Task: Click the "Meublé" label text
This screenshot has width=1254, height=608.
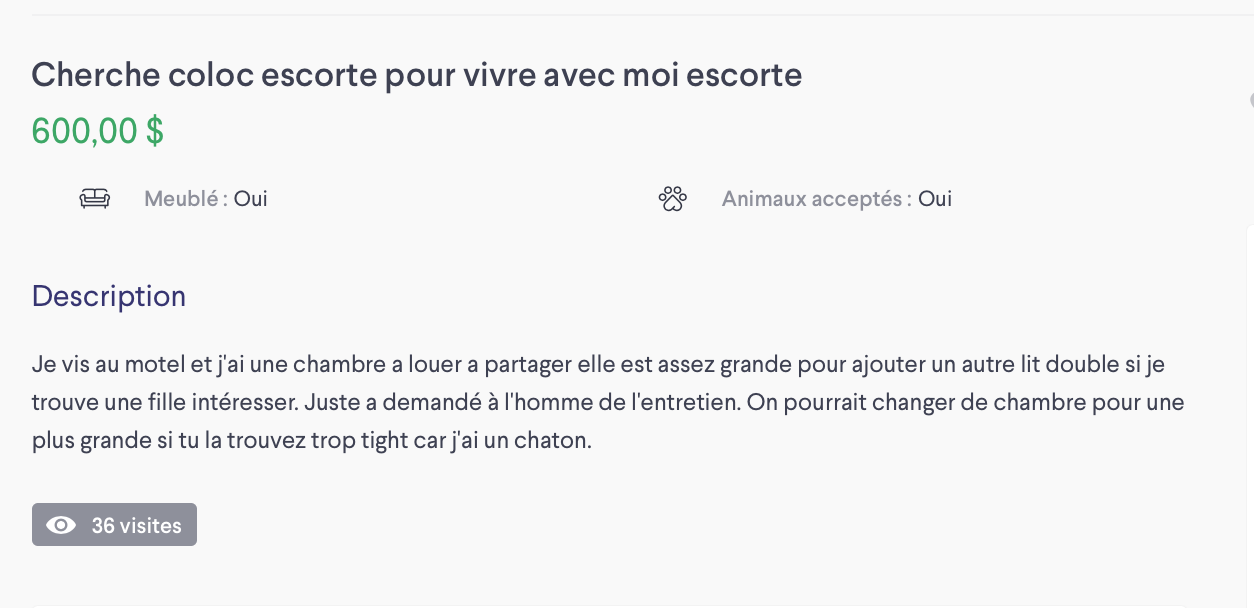Action: [x=181, y=199]
